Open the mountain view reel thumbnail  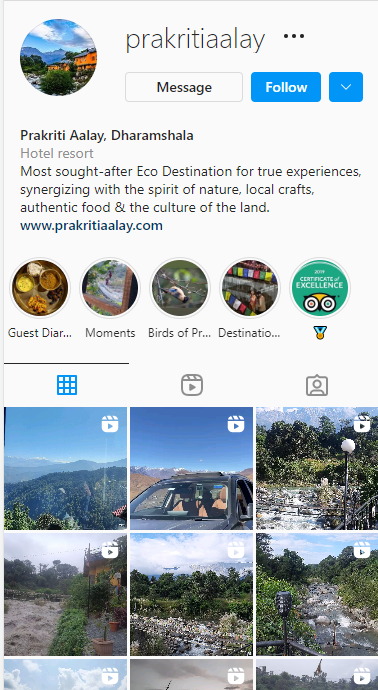pyautogui.click(x=66, y=468)
